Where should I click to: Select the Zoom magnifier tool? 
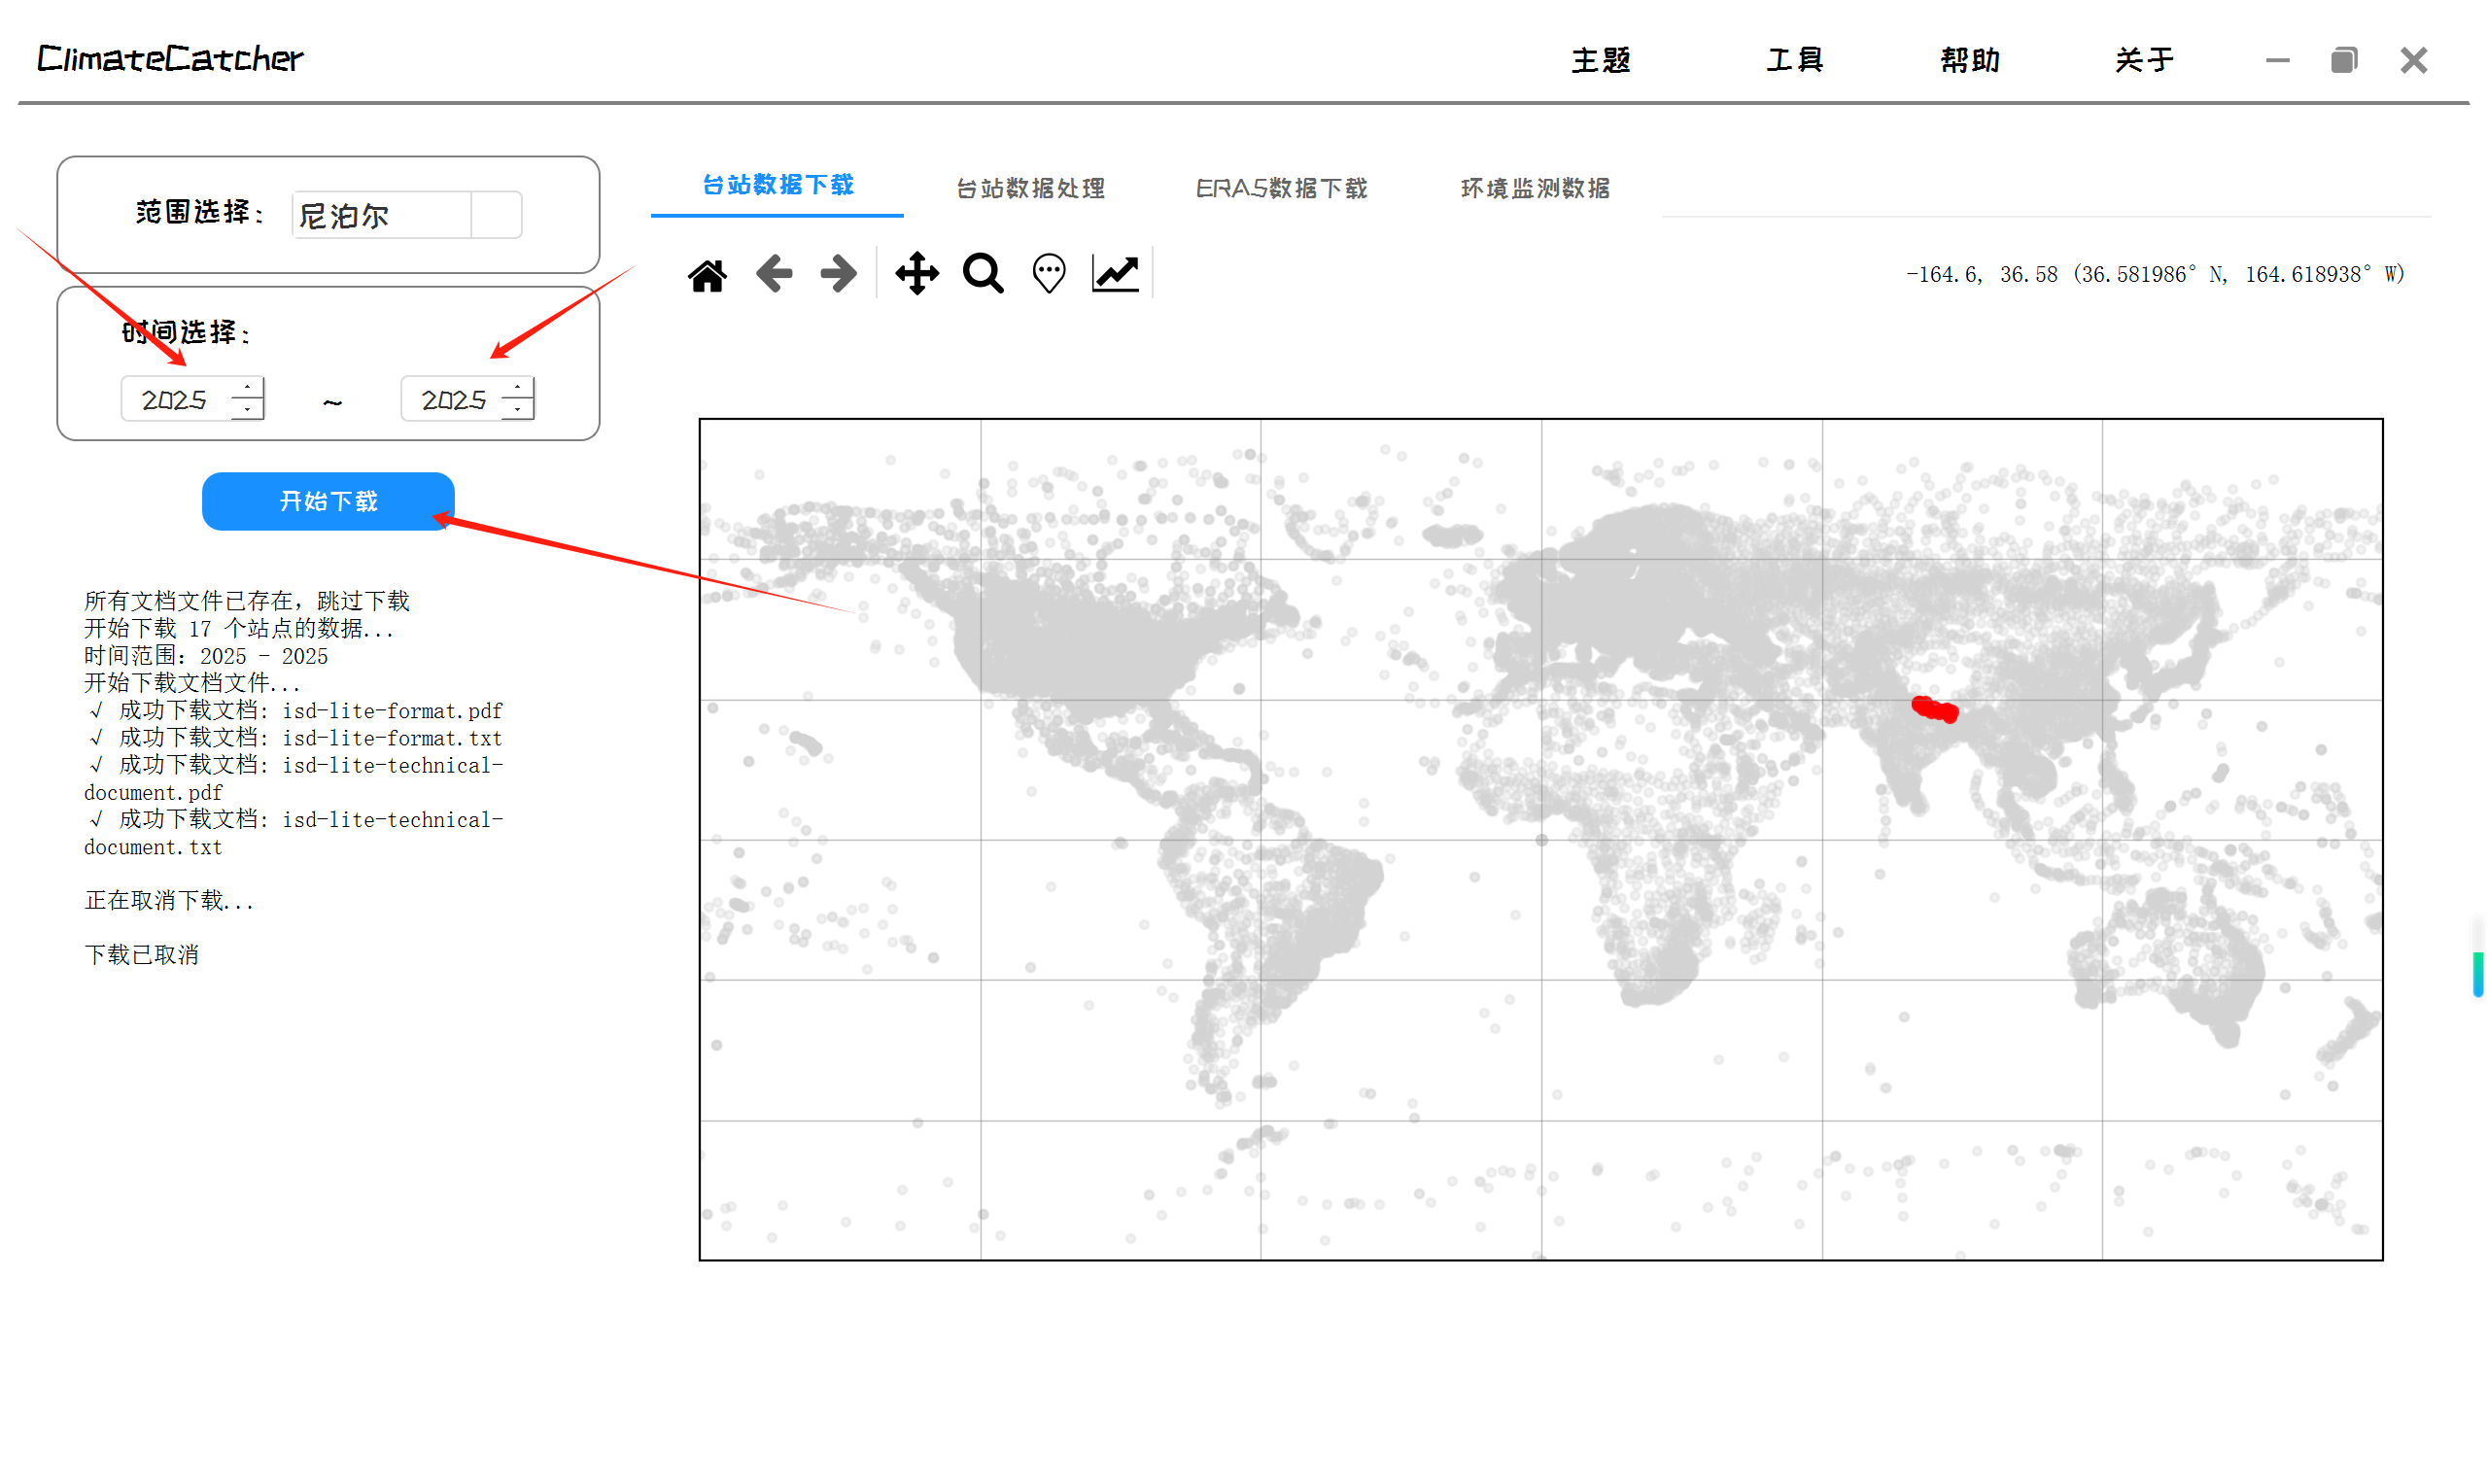coord(983,273)
